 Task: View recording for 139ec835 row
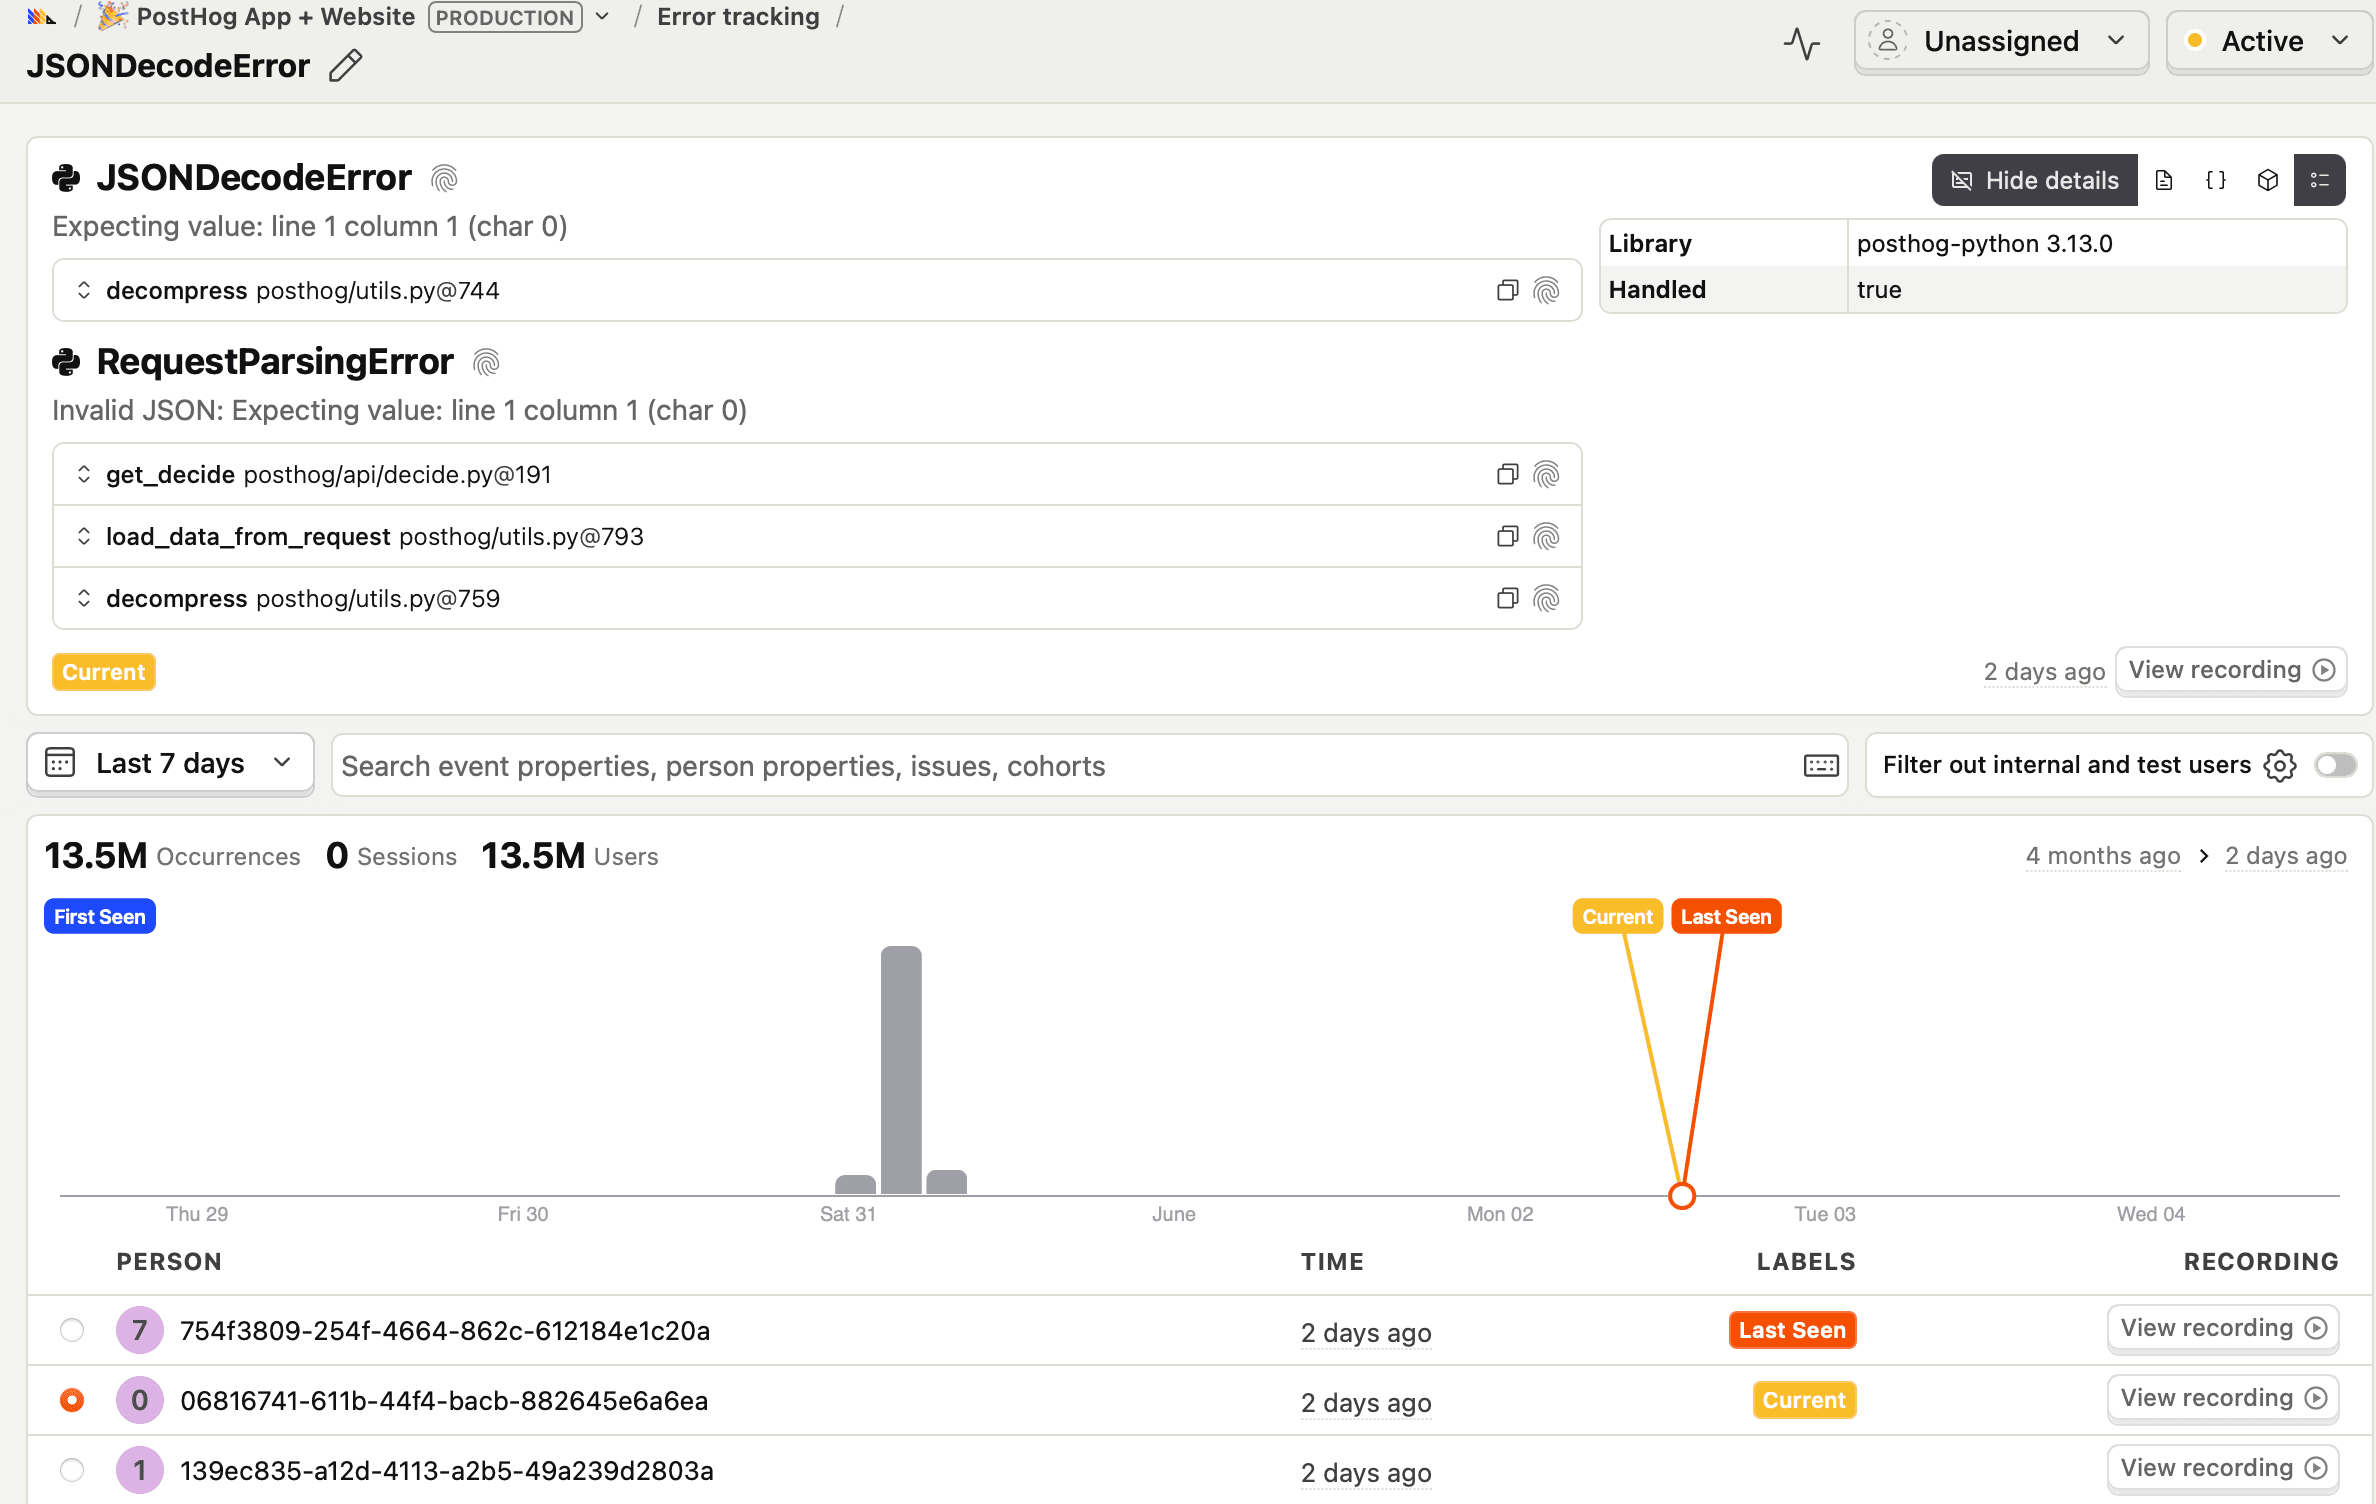[2223, 1468]
